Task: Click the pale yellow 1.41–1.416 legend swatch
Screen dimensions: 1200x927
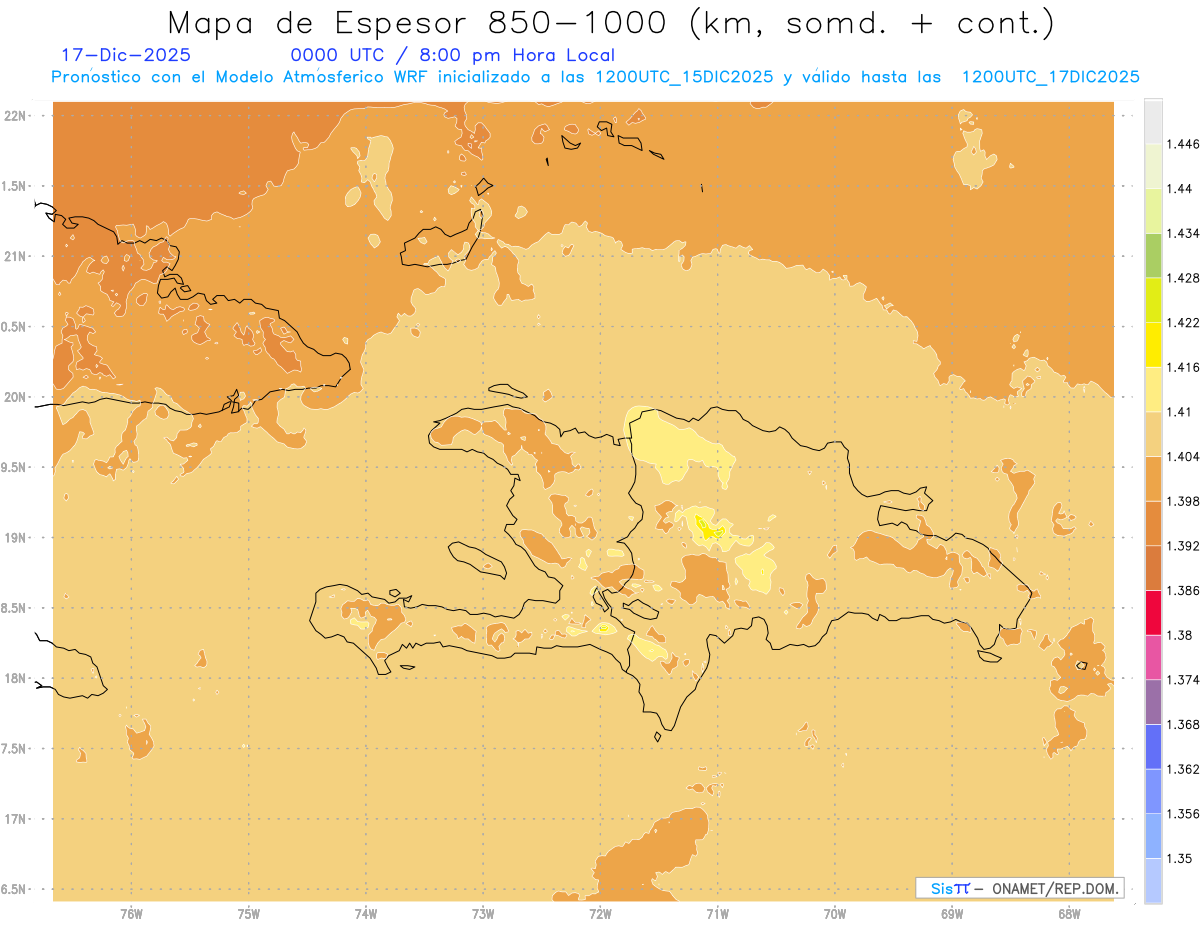Action: pos(1153,390)
